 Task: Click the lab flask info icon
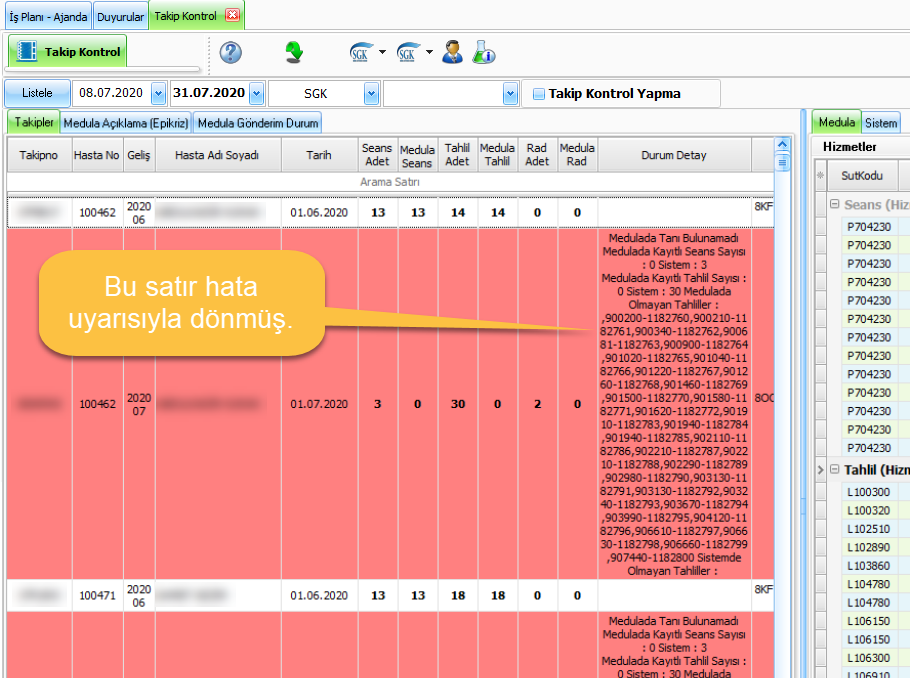(483, 52)
